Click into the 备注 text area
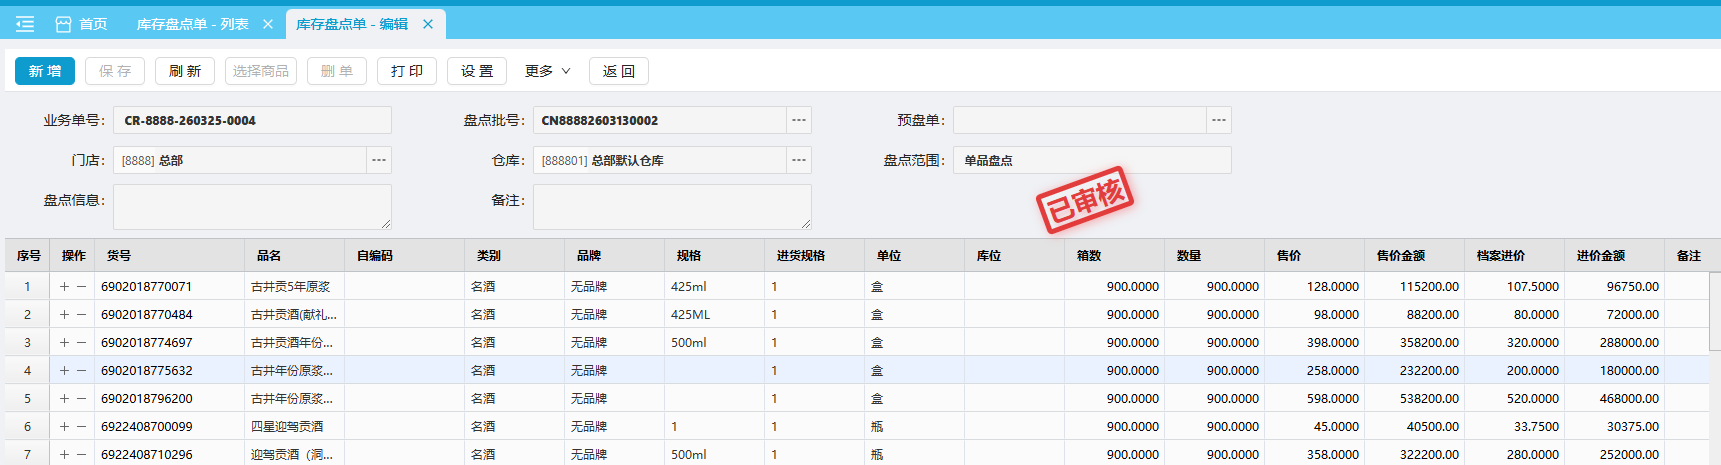The image size is (1721, 465). pyautogui.click(x=671, y=206)
